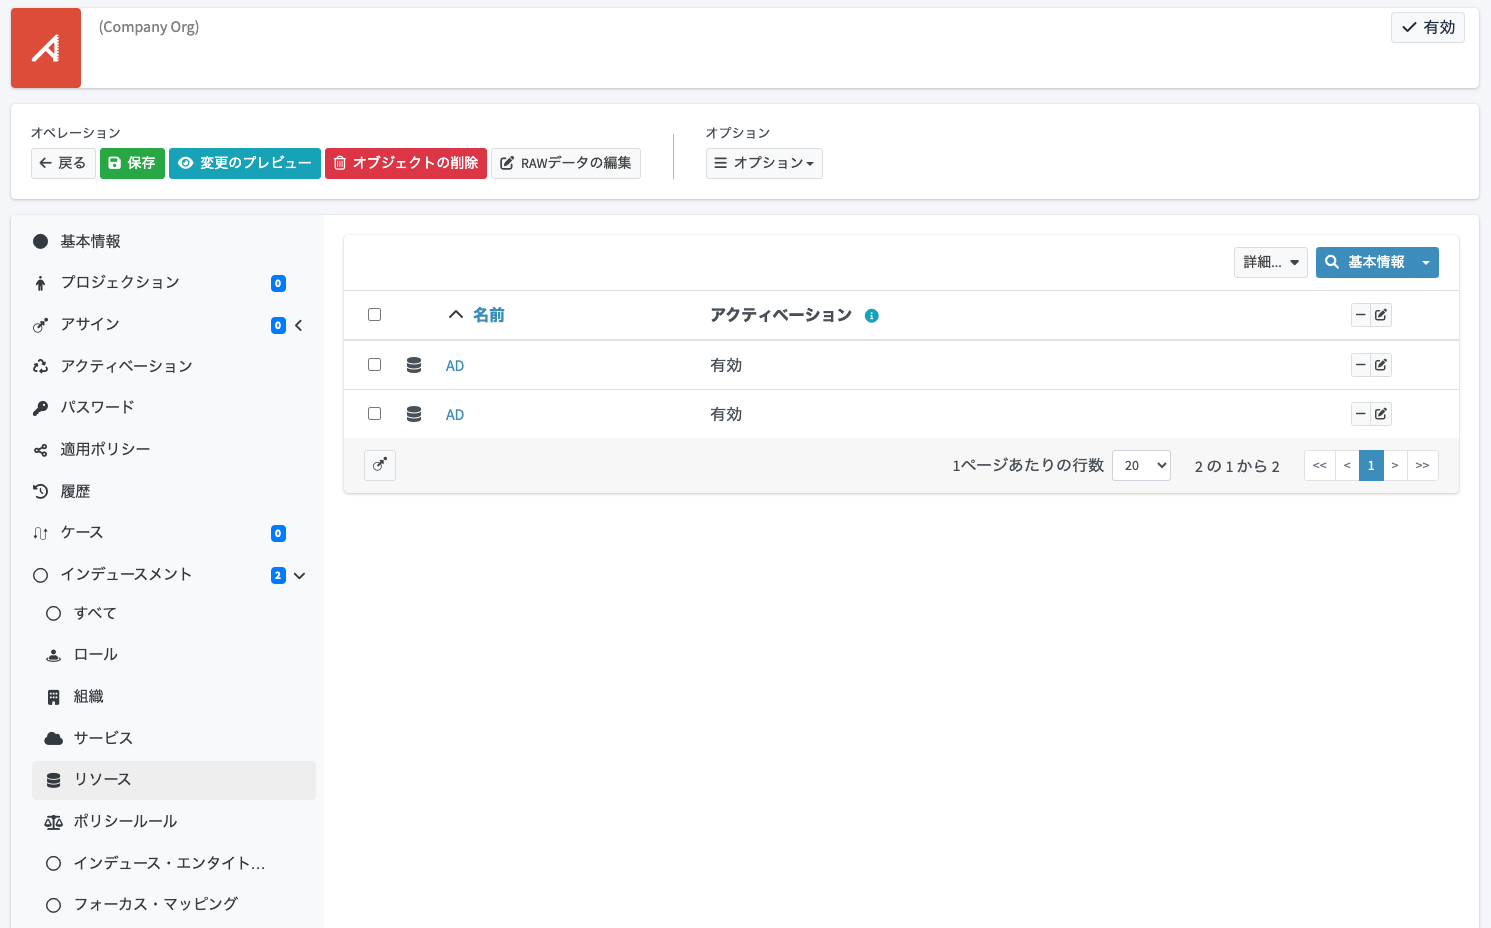Select インデュース・エンタイト… sidebar entry

tap(169, 863)
